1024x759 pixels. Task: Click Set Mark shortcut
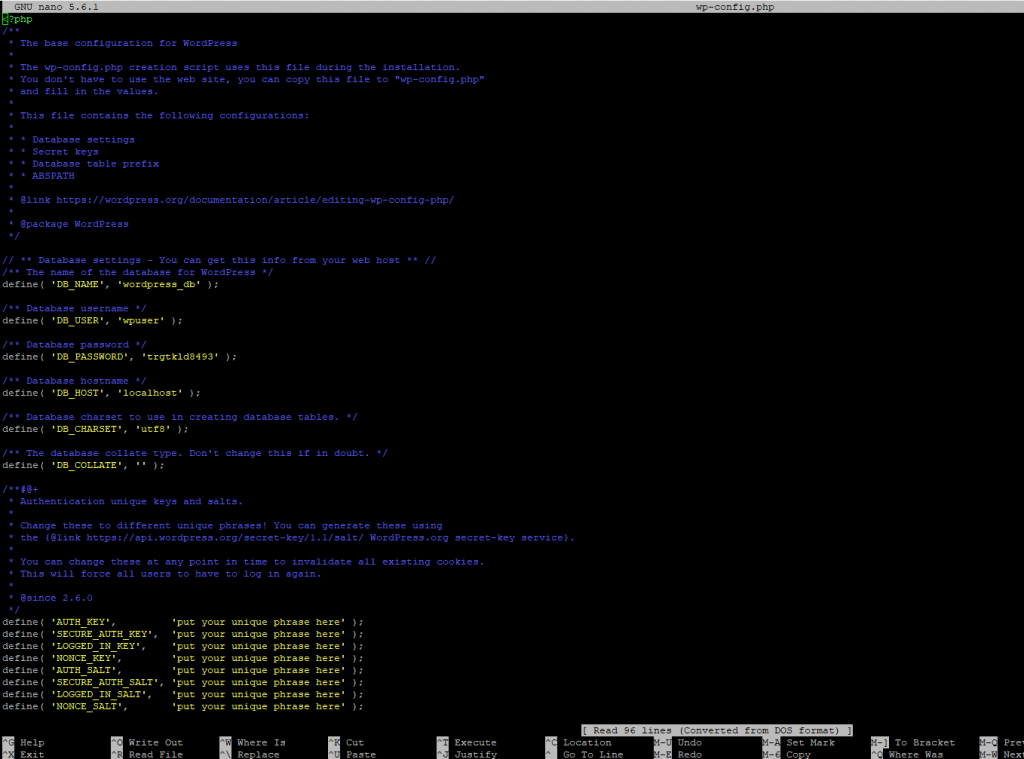pos(810,743)
